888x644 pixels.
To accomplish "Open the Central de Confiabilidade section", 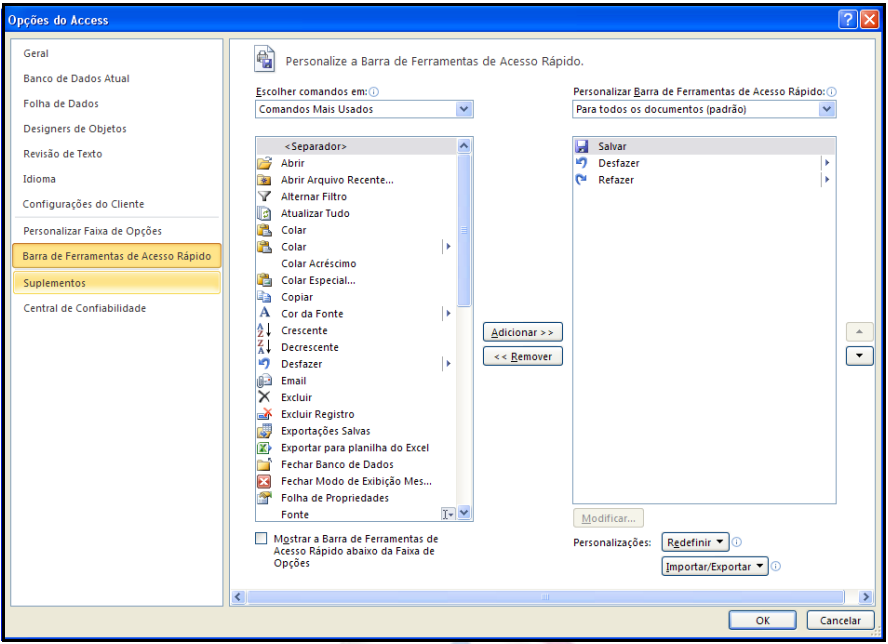I will (85, 308).
